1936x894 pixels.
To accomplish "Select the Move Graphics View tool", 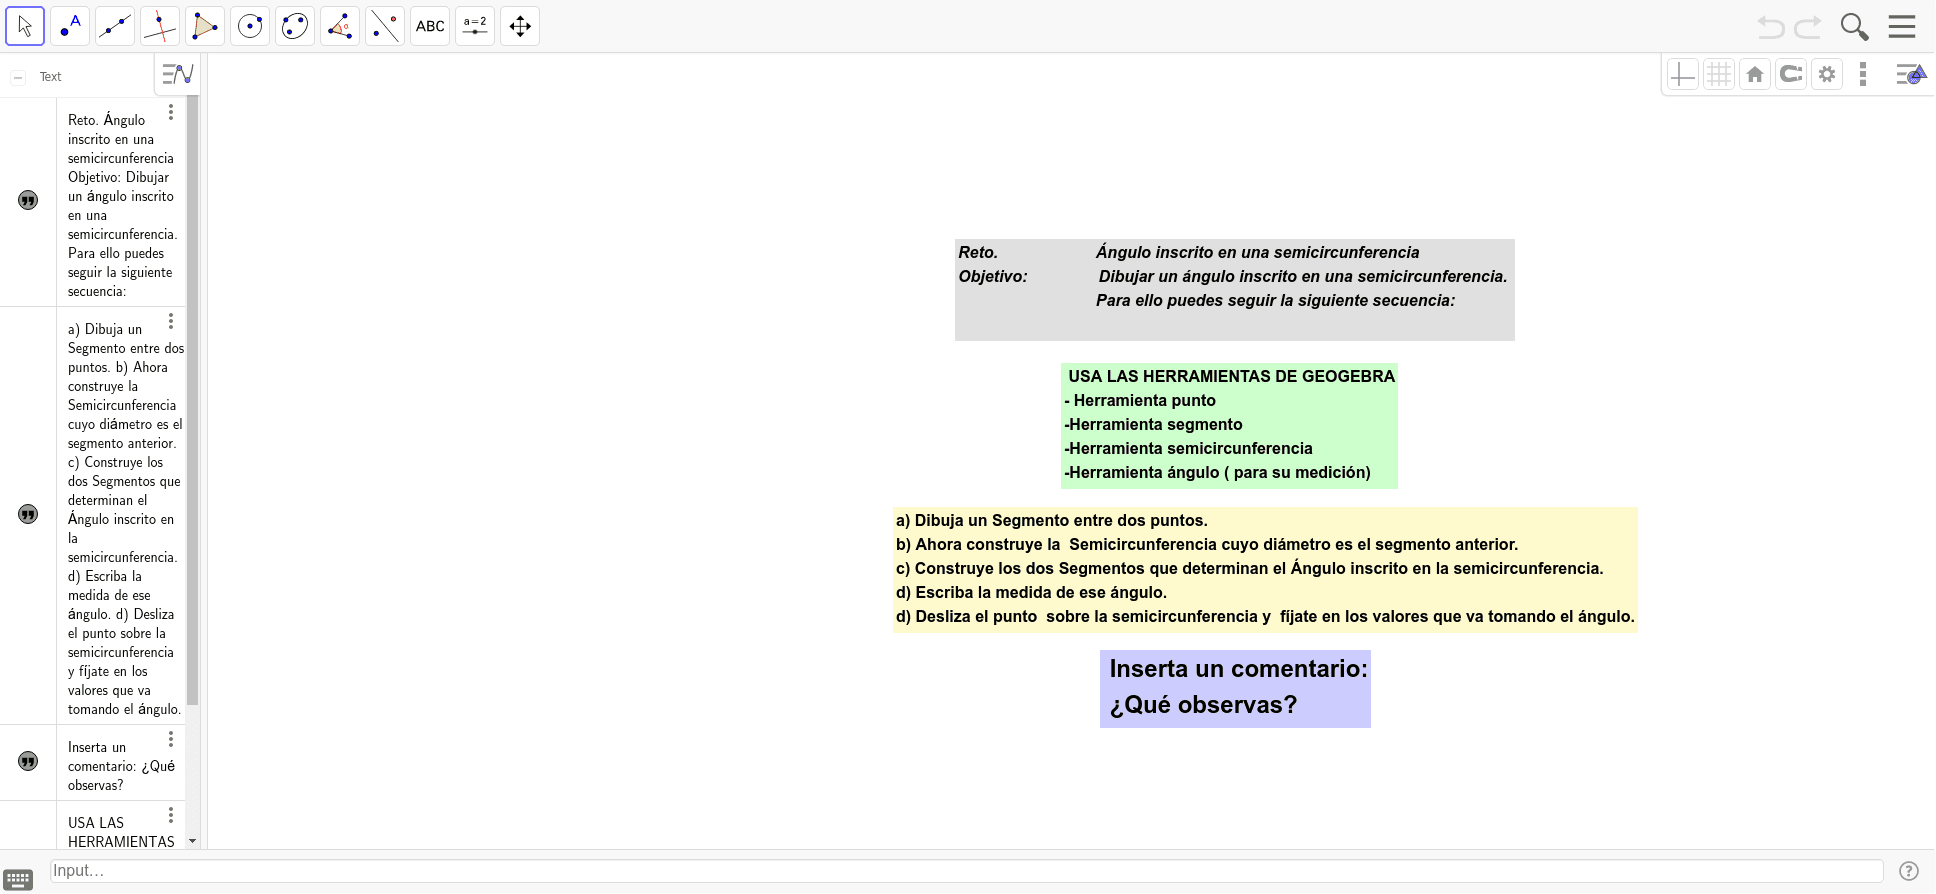I will click(520, 26).
